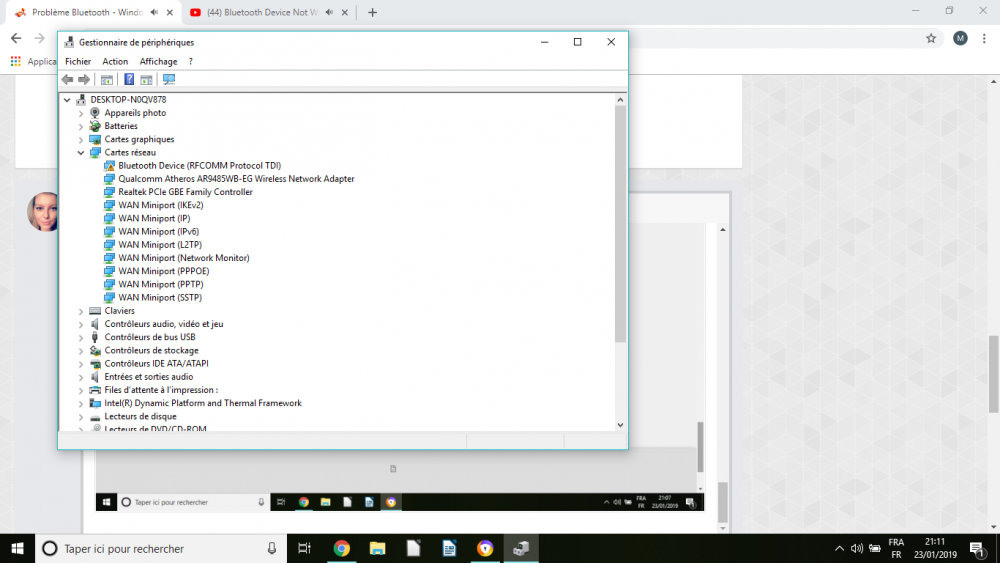Click the bookmark star in Chrome address bar

tap(931, 38)
